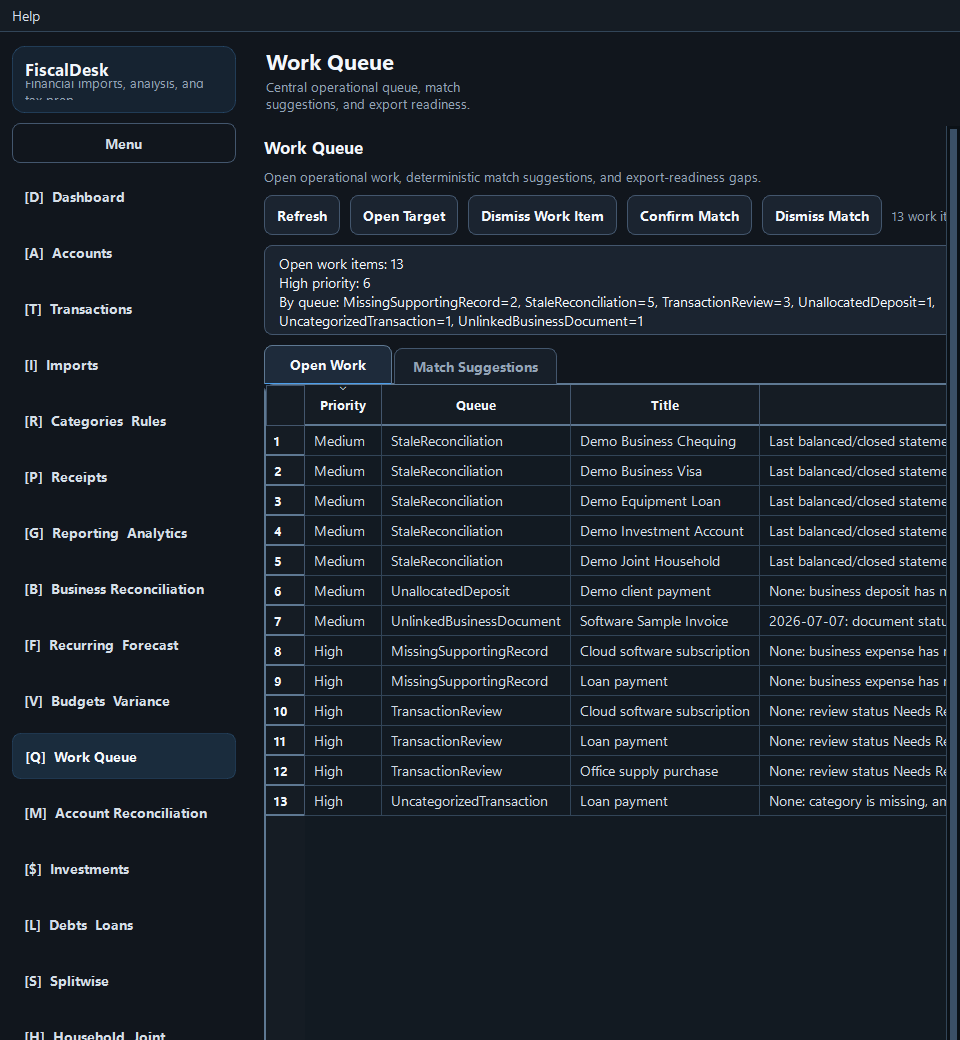Sort by the Title column header
The image size is (960, 1040).
click(x=665, y=405)
